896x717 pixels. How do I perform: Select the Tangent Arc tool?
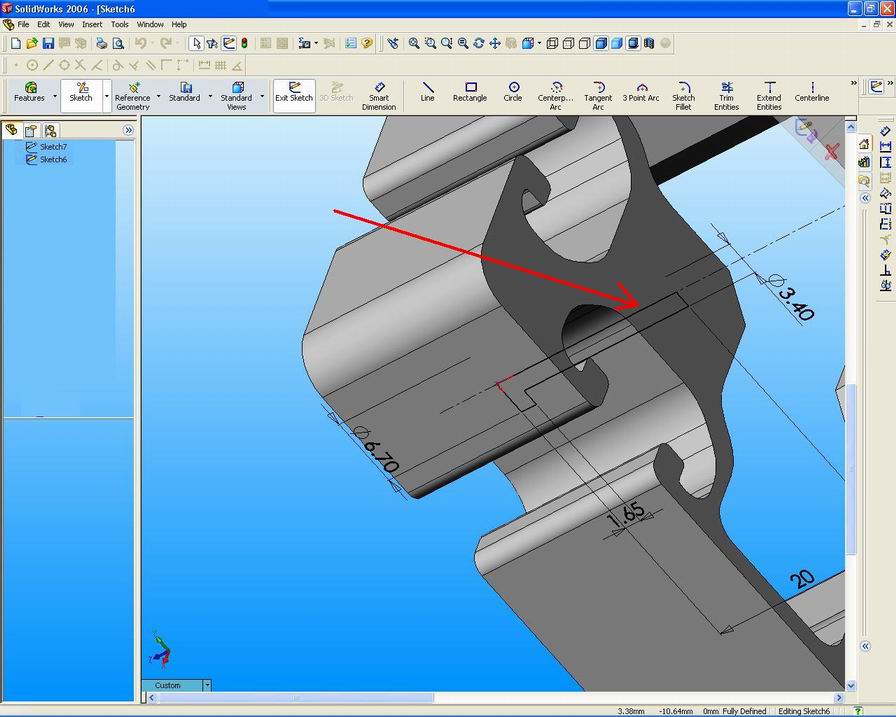coord(597,92)
